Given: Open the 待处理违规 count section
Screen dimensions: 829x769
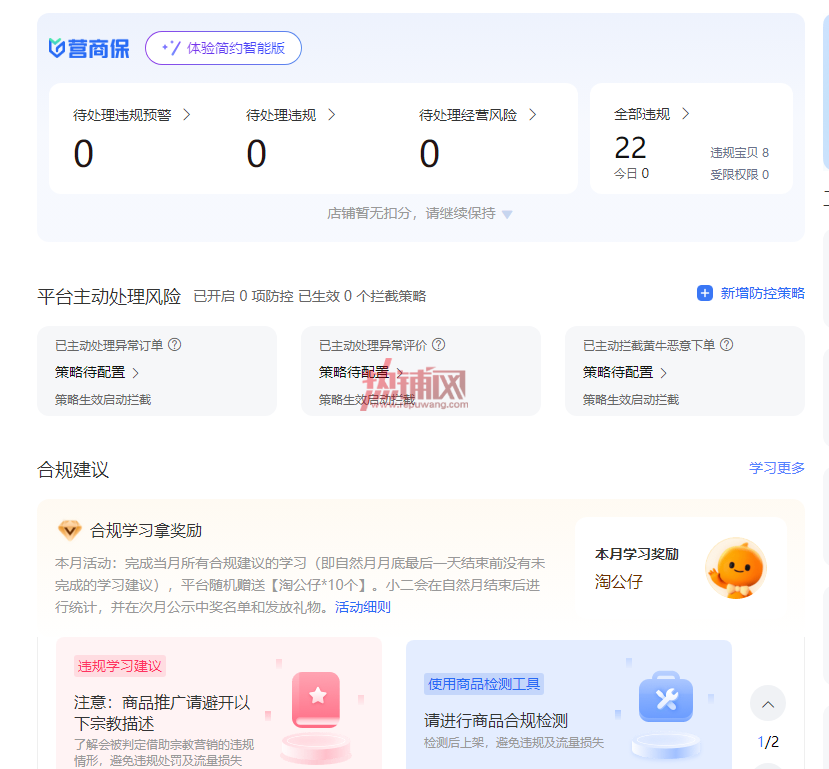Looking at the screenshot, I should (x=291, y=138).
